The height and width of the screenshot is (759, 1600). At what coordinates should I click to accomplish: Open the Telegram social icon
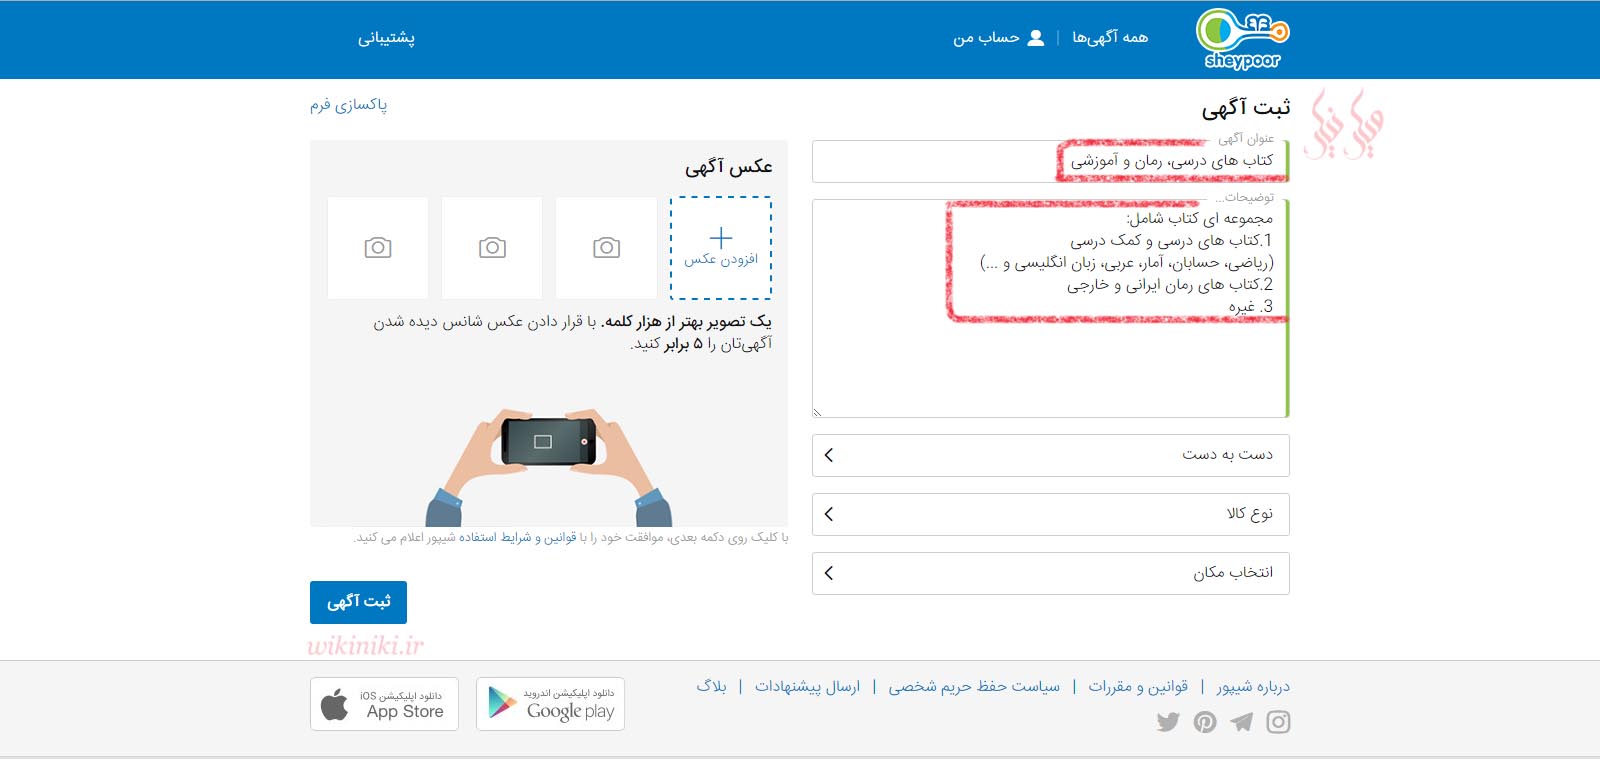coord(1241,722)
